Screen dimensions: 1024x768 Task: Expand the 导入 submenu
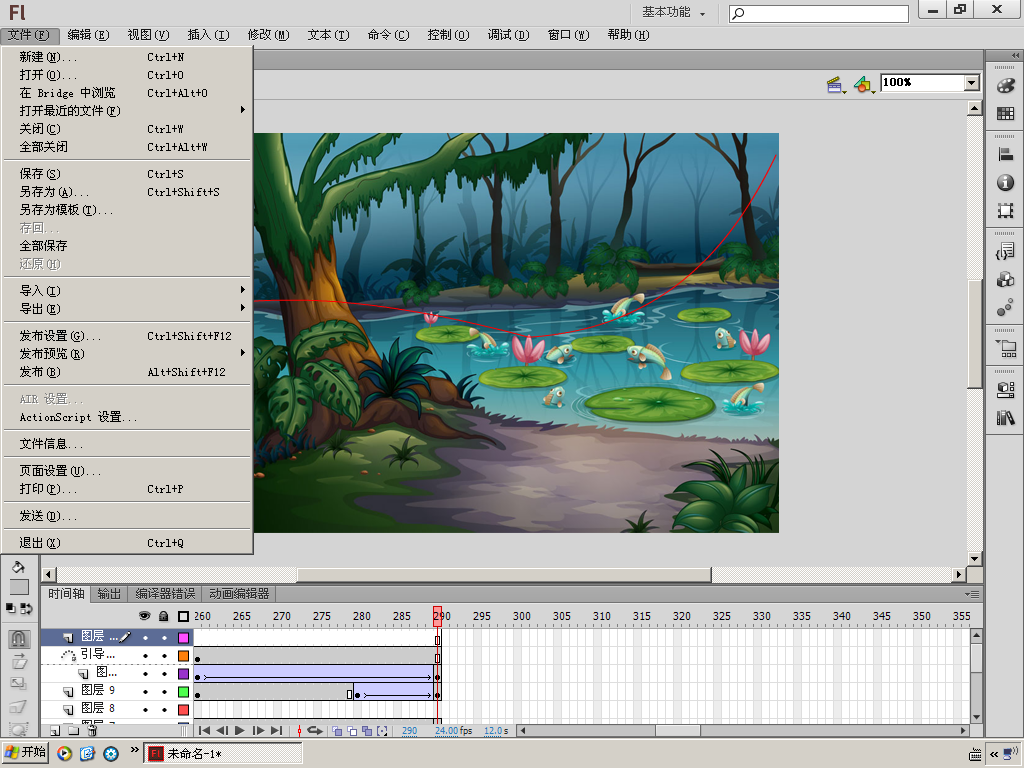pyautogui.click(x=127, y=290)
